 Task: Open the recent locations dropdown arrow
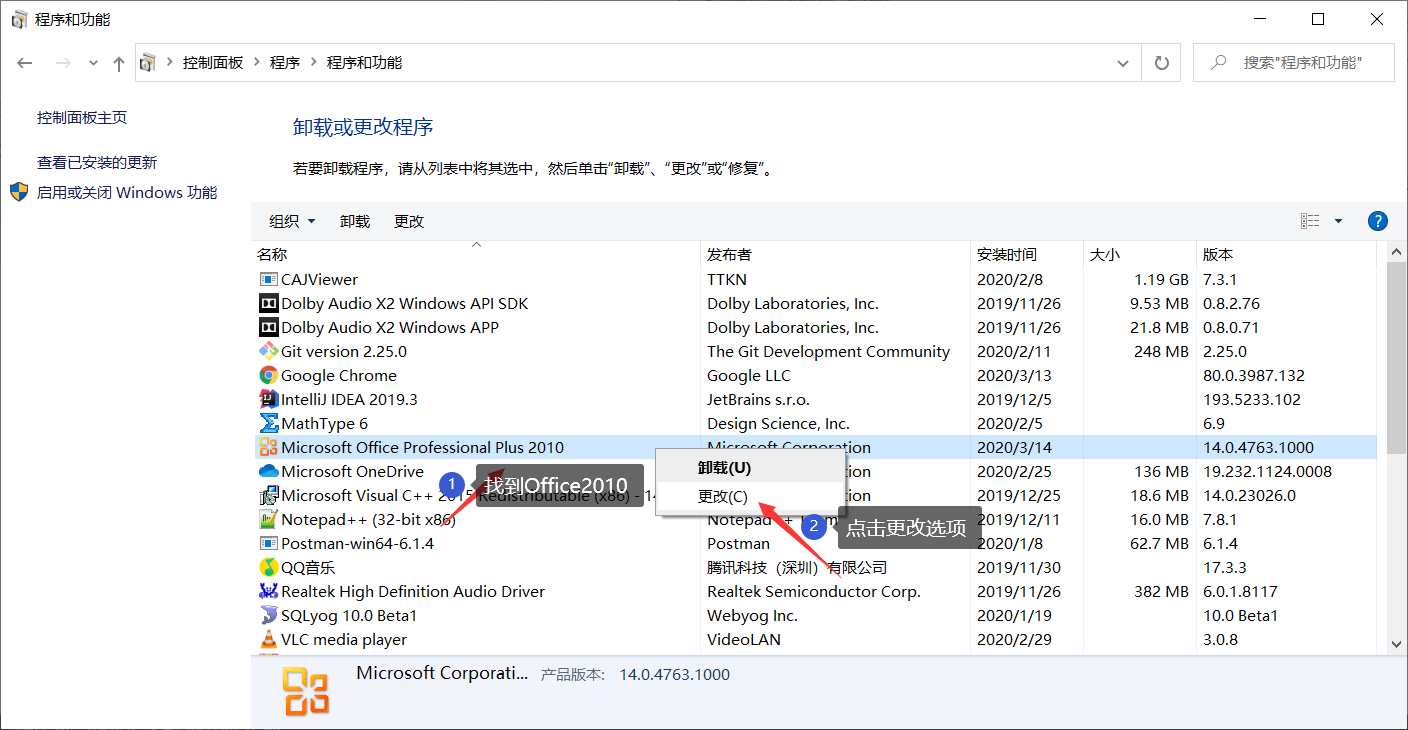click(93, 63)
